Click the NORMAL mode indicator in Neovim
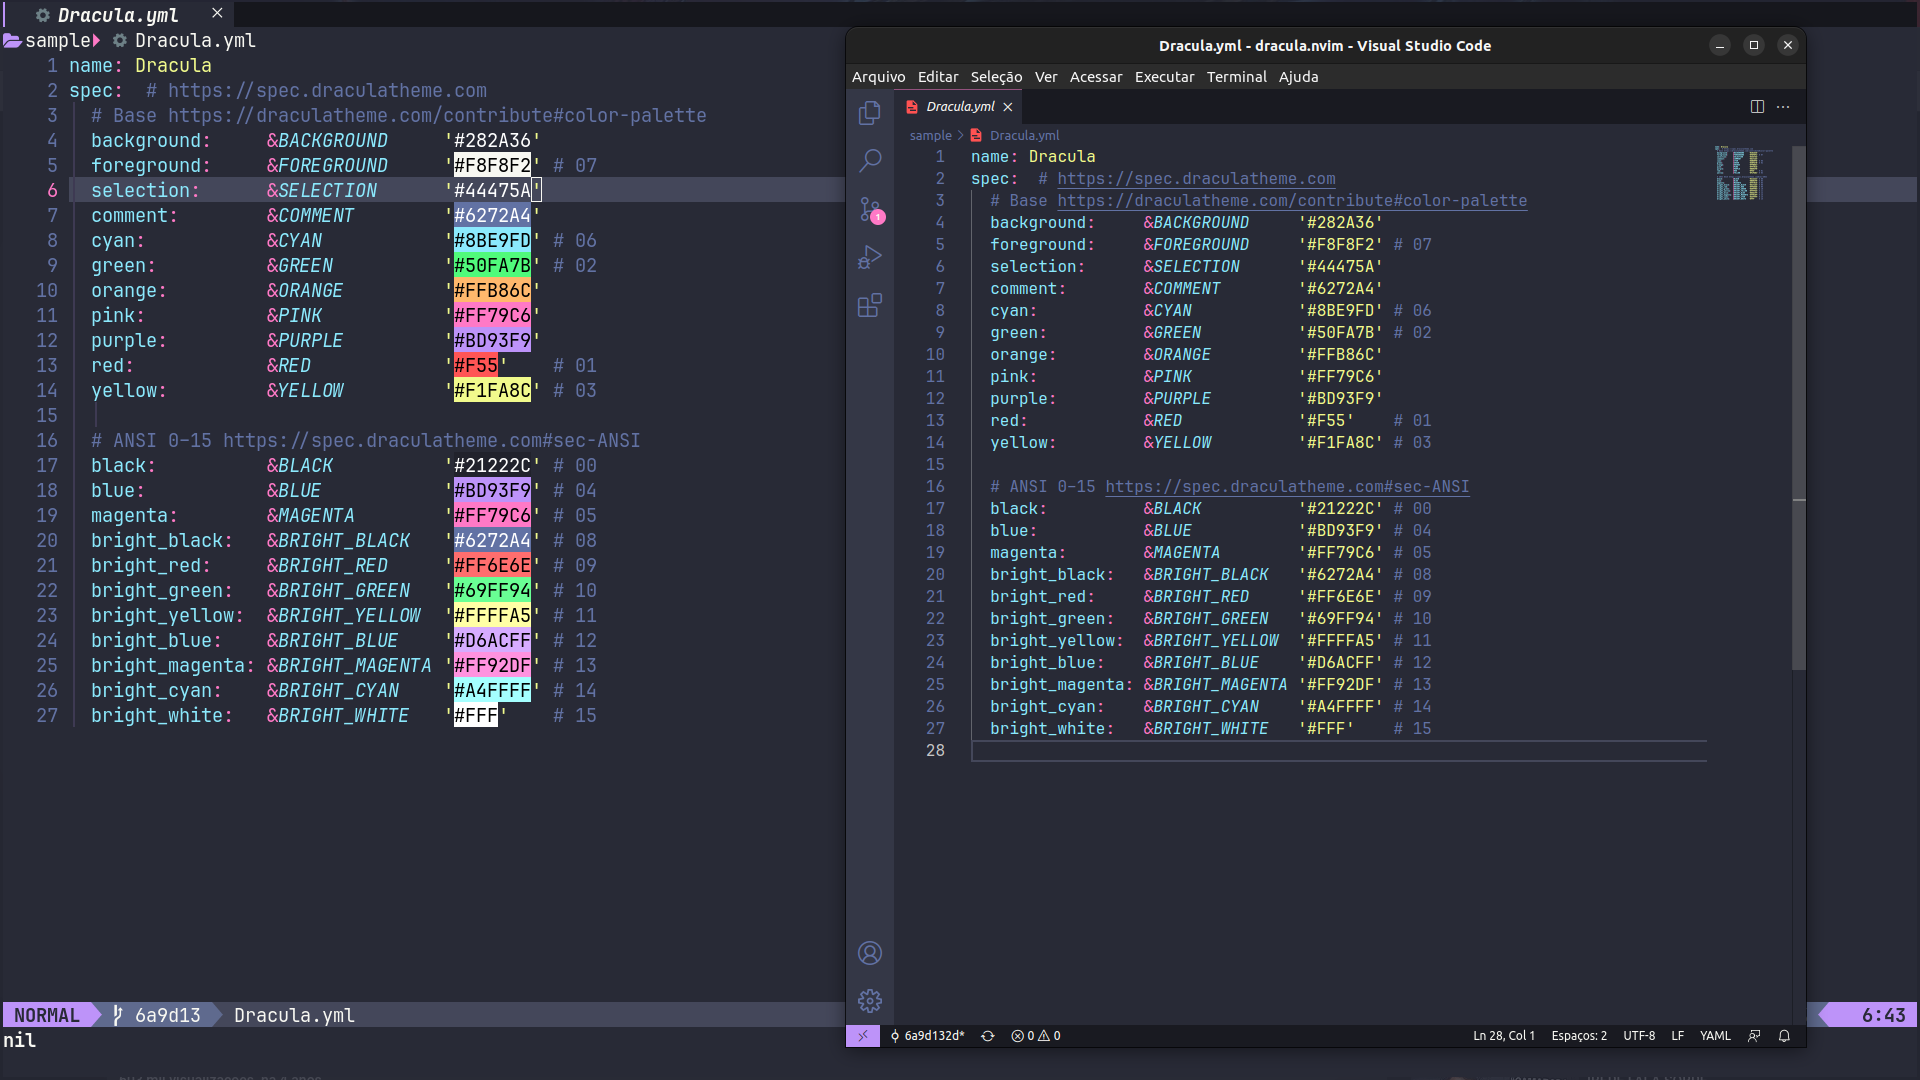The width and height of the screenshot is (1920, 1080). click(46, 1015)
